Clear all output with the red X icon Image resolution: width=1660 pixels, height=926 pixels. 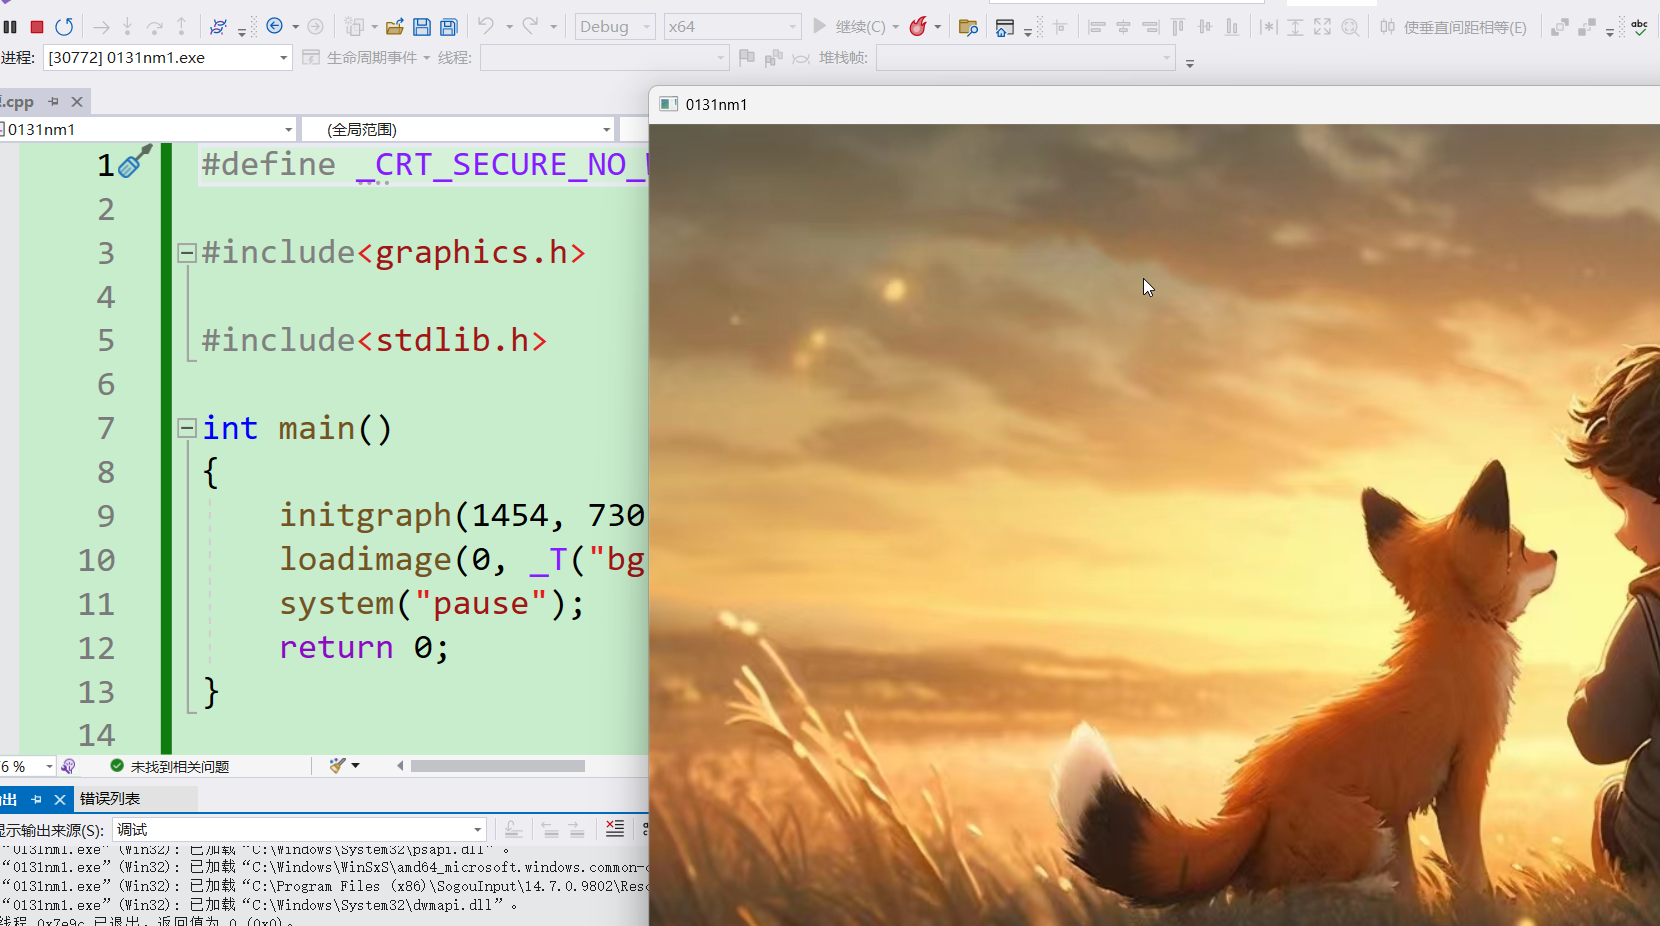tap(615, 829)
